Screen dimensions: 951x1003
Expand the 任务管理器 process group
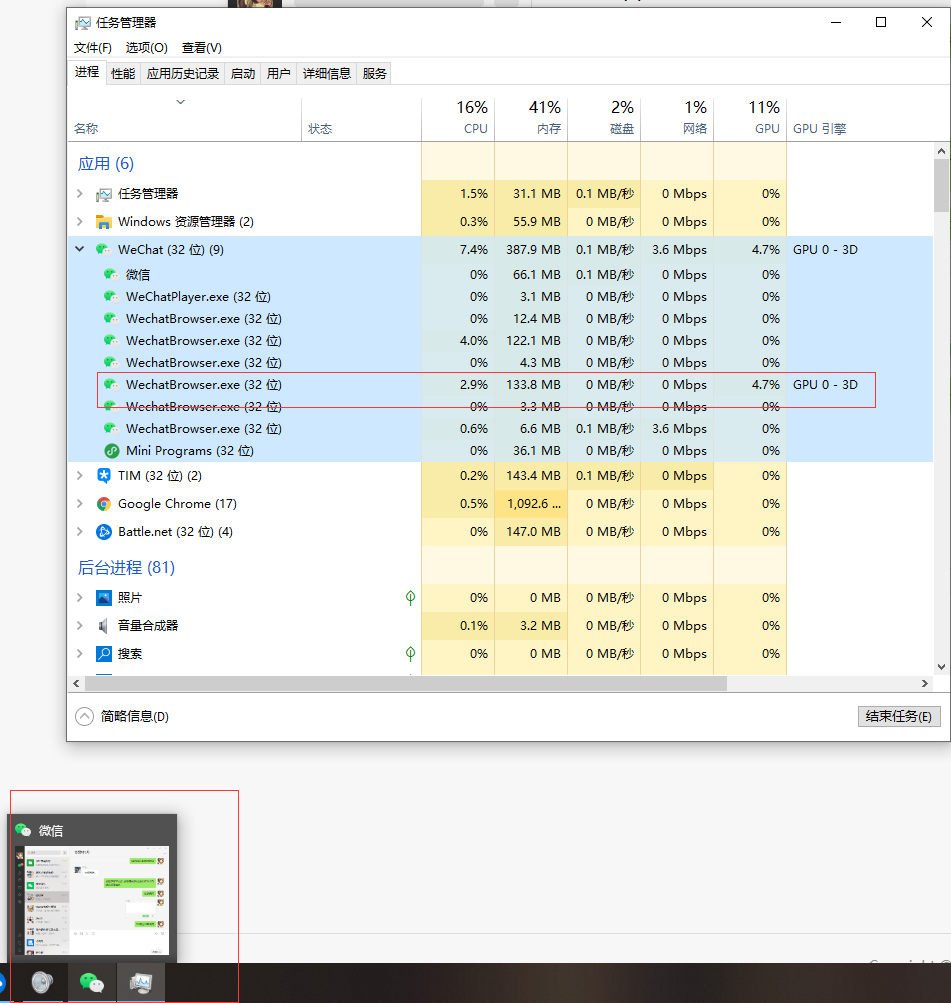[x=79, y=194]
